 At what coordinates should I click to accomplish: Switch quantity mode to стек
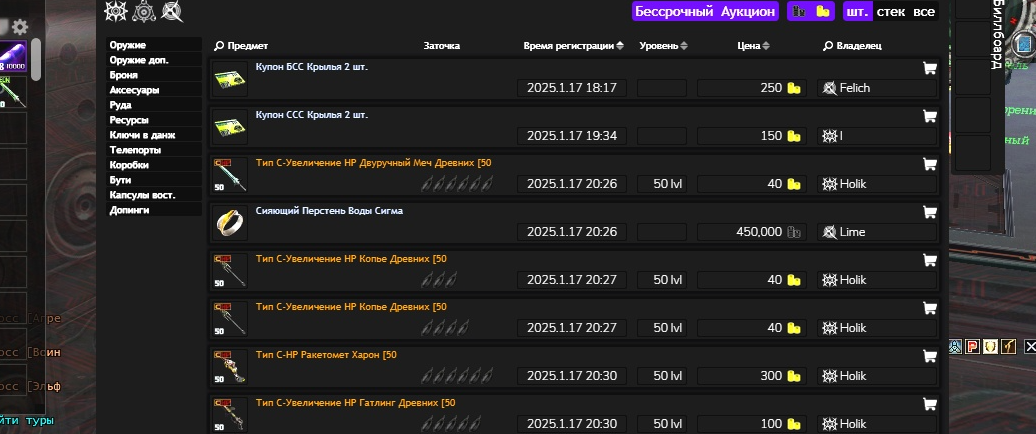[891, 11]
